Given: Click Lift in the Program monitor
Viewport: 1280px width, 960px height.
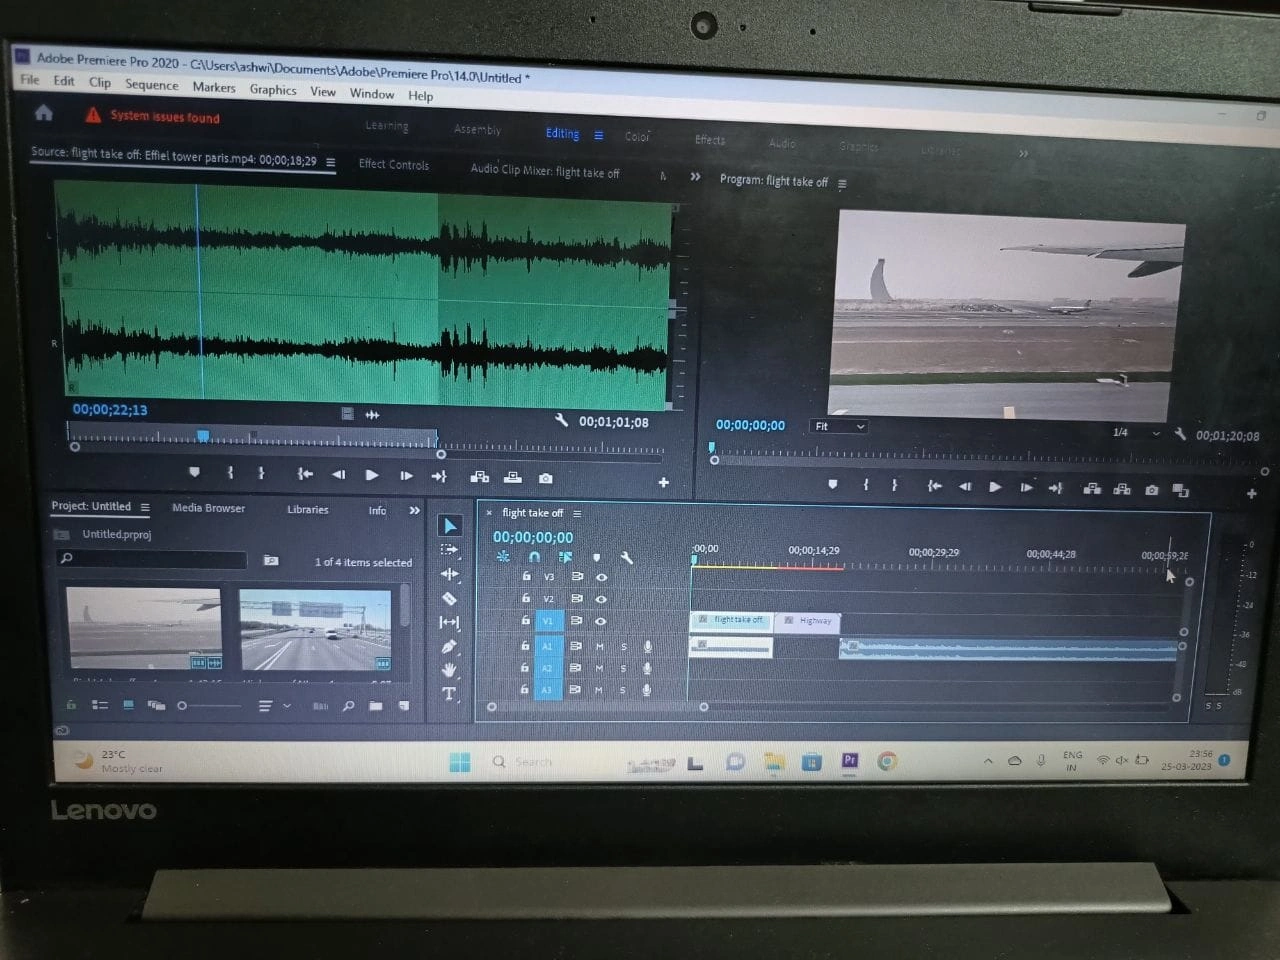Looking at the screenshot, I should click(1092, 489).
